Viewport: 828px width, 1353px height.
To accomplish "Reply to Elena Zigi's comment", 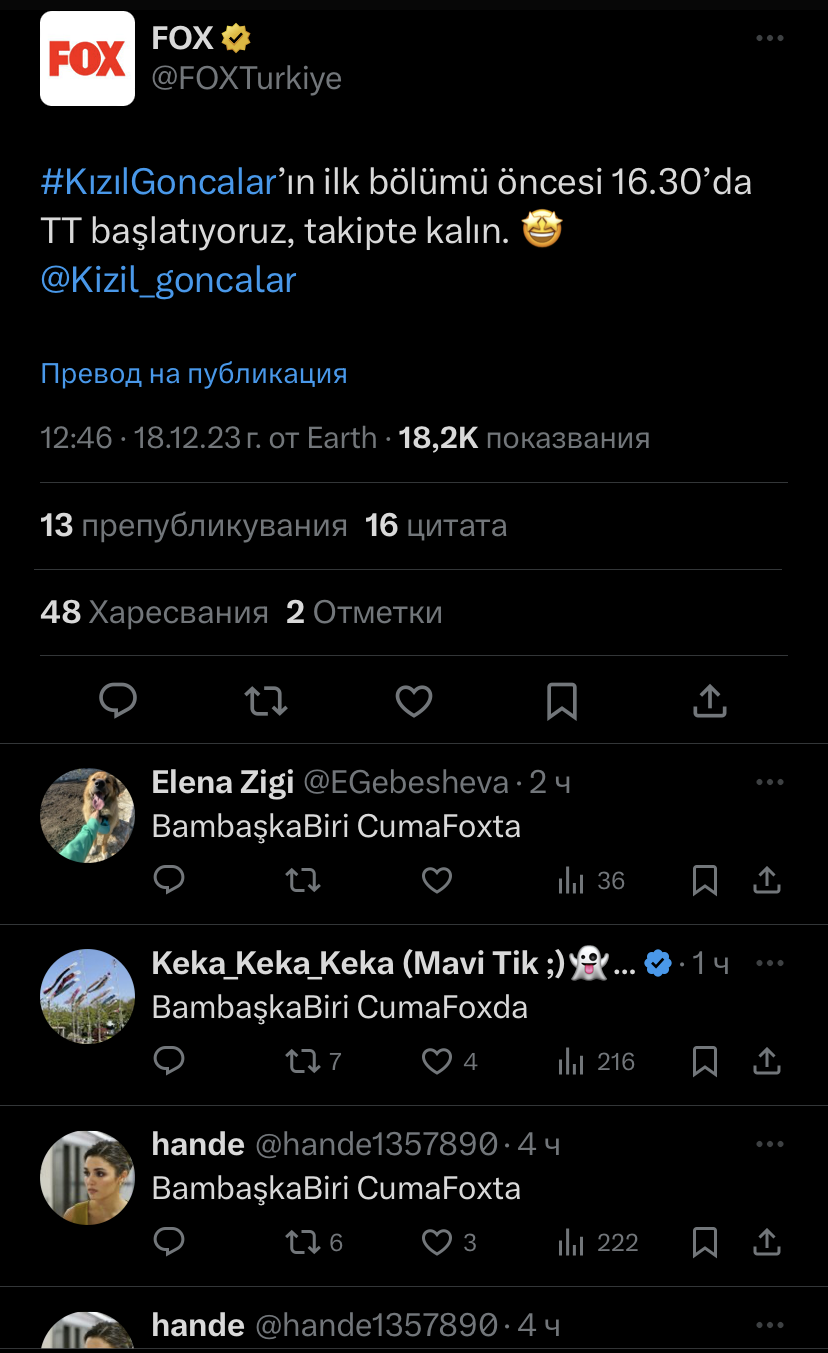I will pyautogui.click(x=170, y=880).
